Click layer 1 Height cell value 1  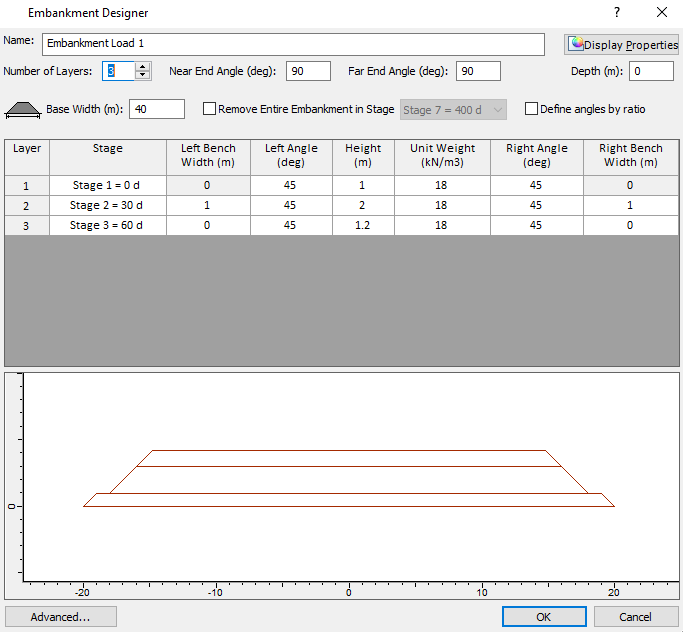click(x=363, y=185)
